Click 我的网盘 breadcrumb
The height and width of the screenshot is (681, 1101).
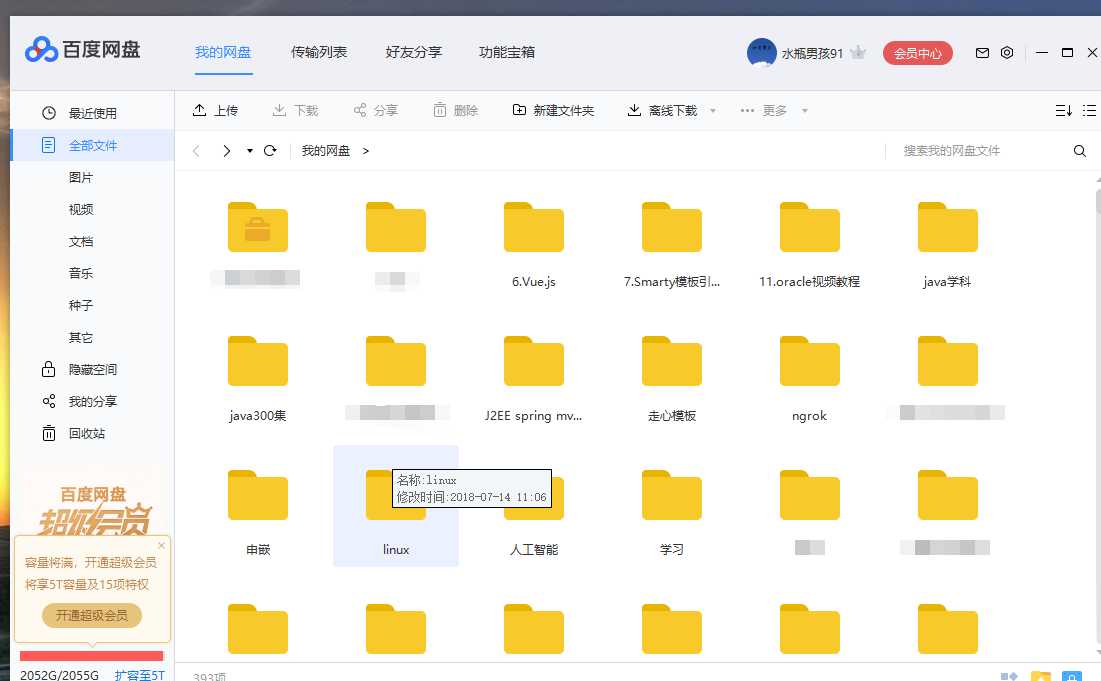pos(325,151)
